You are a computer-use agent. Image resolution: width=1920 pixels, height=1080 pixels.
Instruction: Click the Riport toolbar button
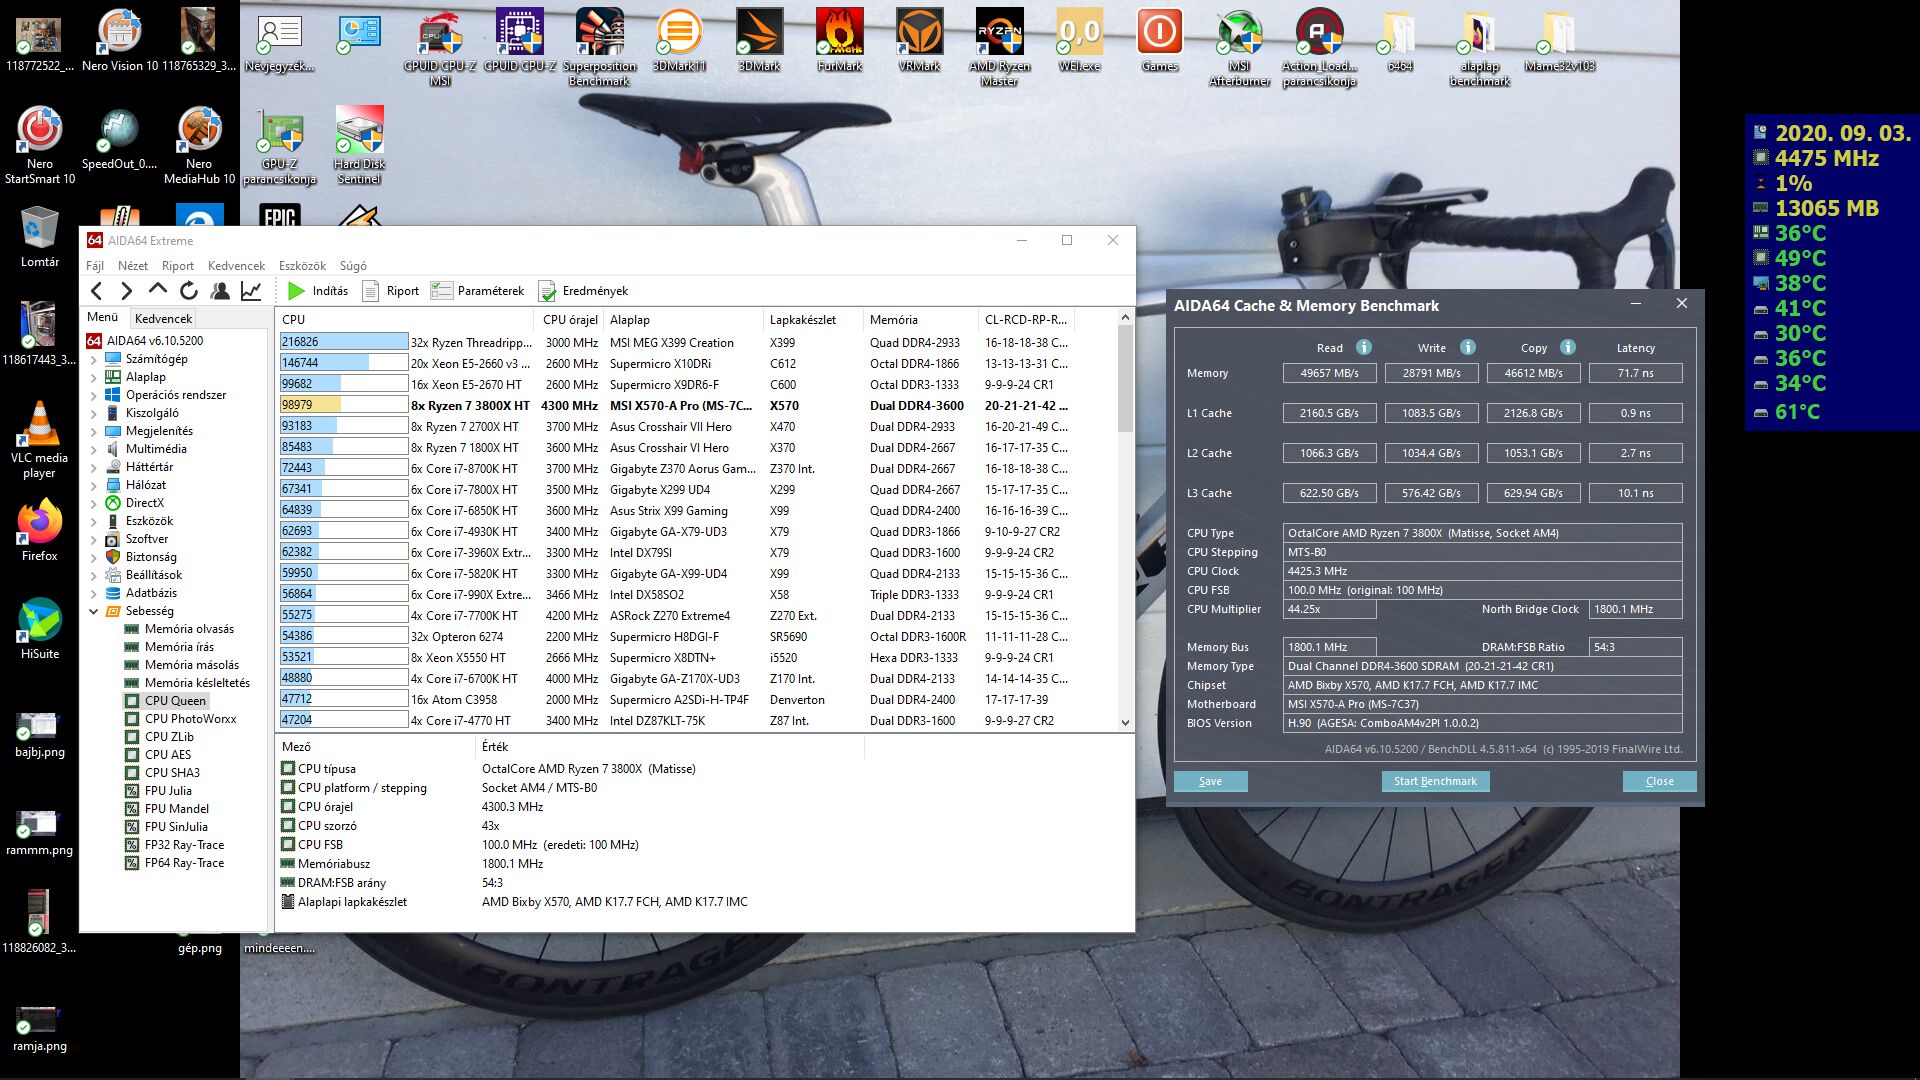[x=391, y=291]
